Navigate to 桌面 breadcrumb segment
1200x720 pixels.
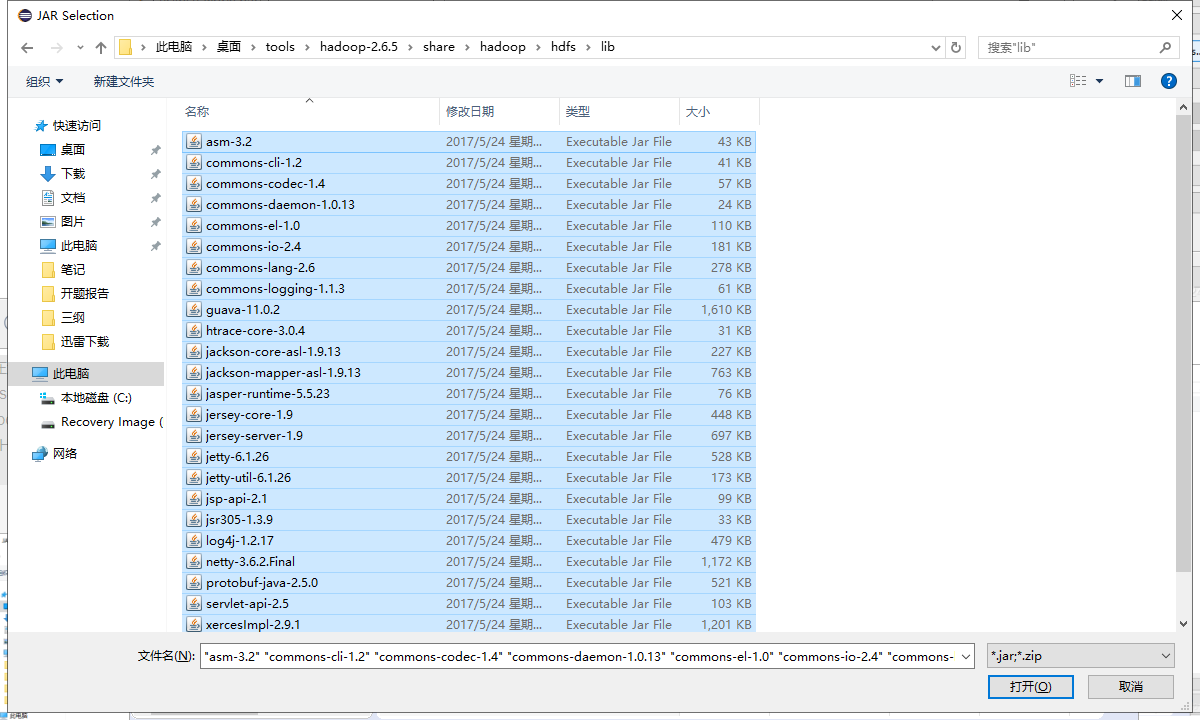[229, 47]
